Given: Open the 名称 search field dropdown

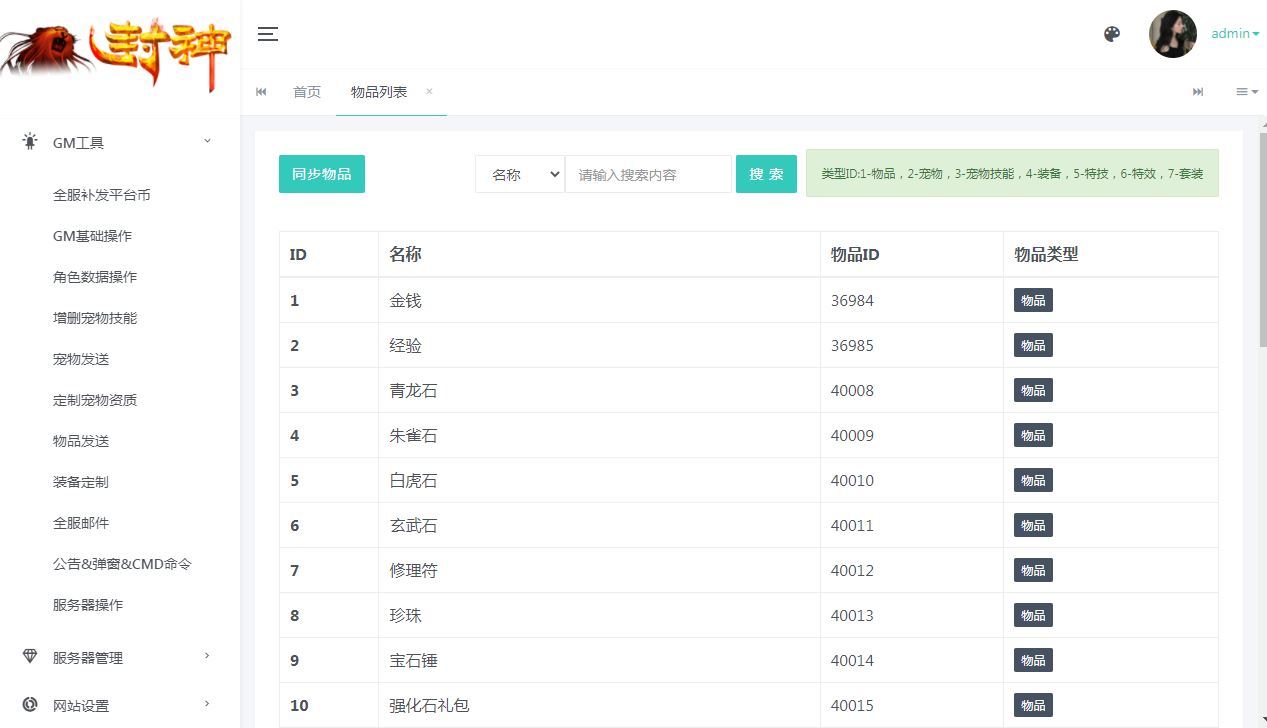Looking at the screenshot, I should [x=519, y=173].
